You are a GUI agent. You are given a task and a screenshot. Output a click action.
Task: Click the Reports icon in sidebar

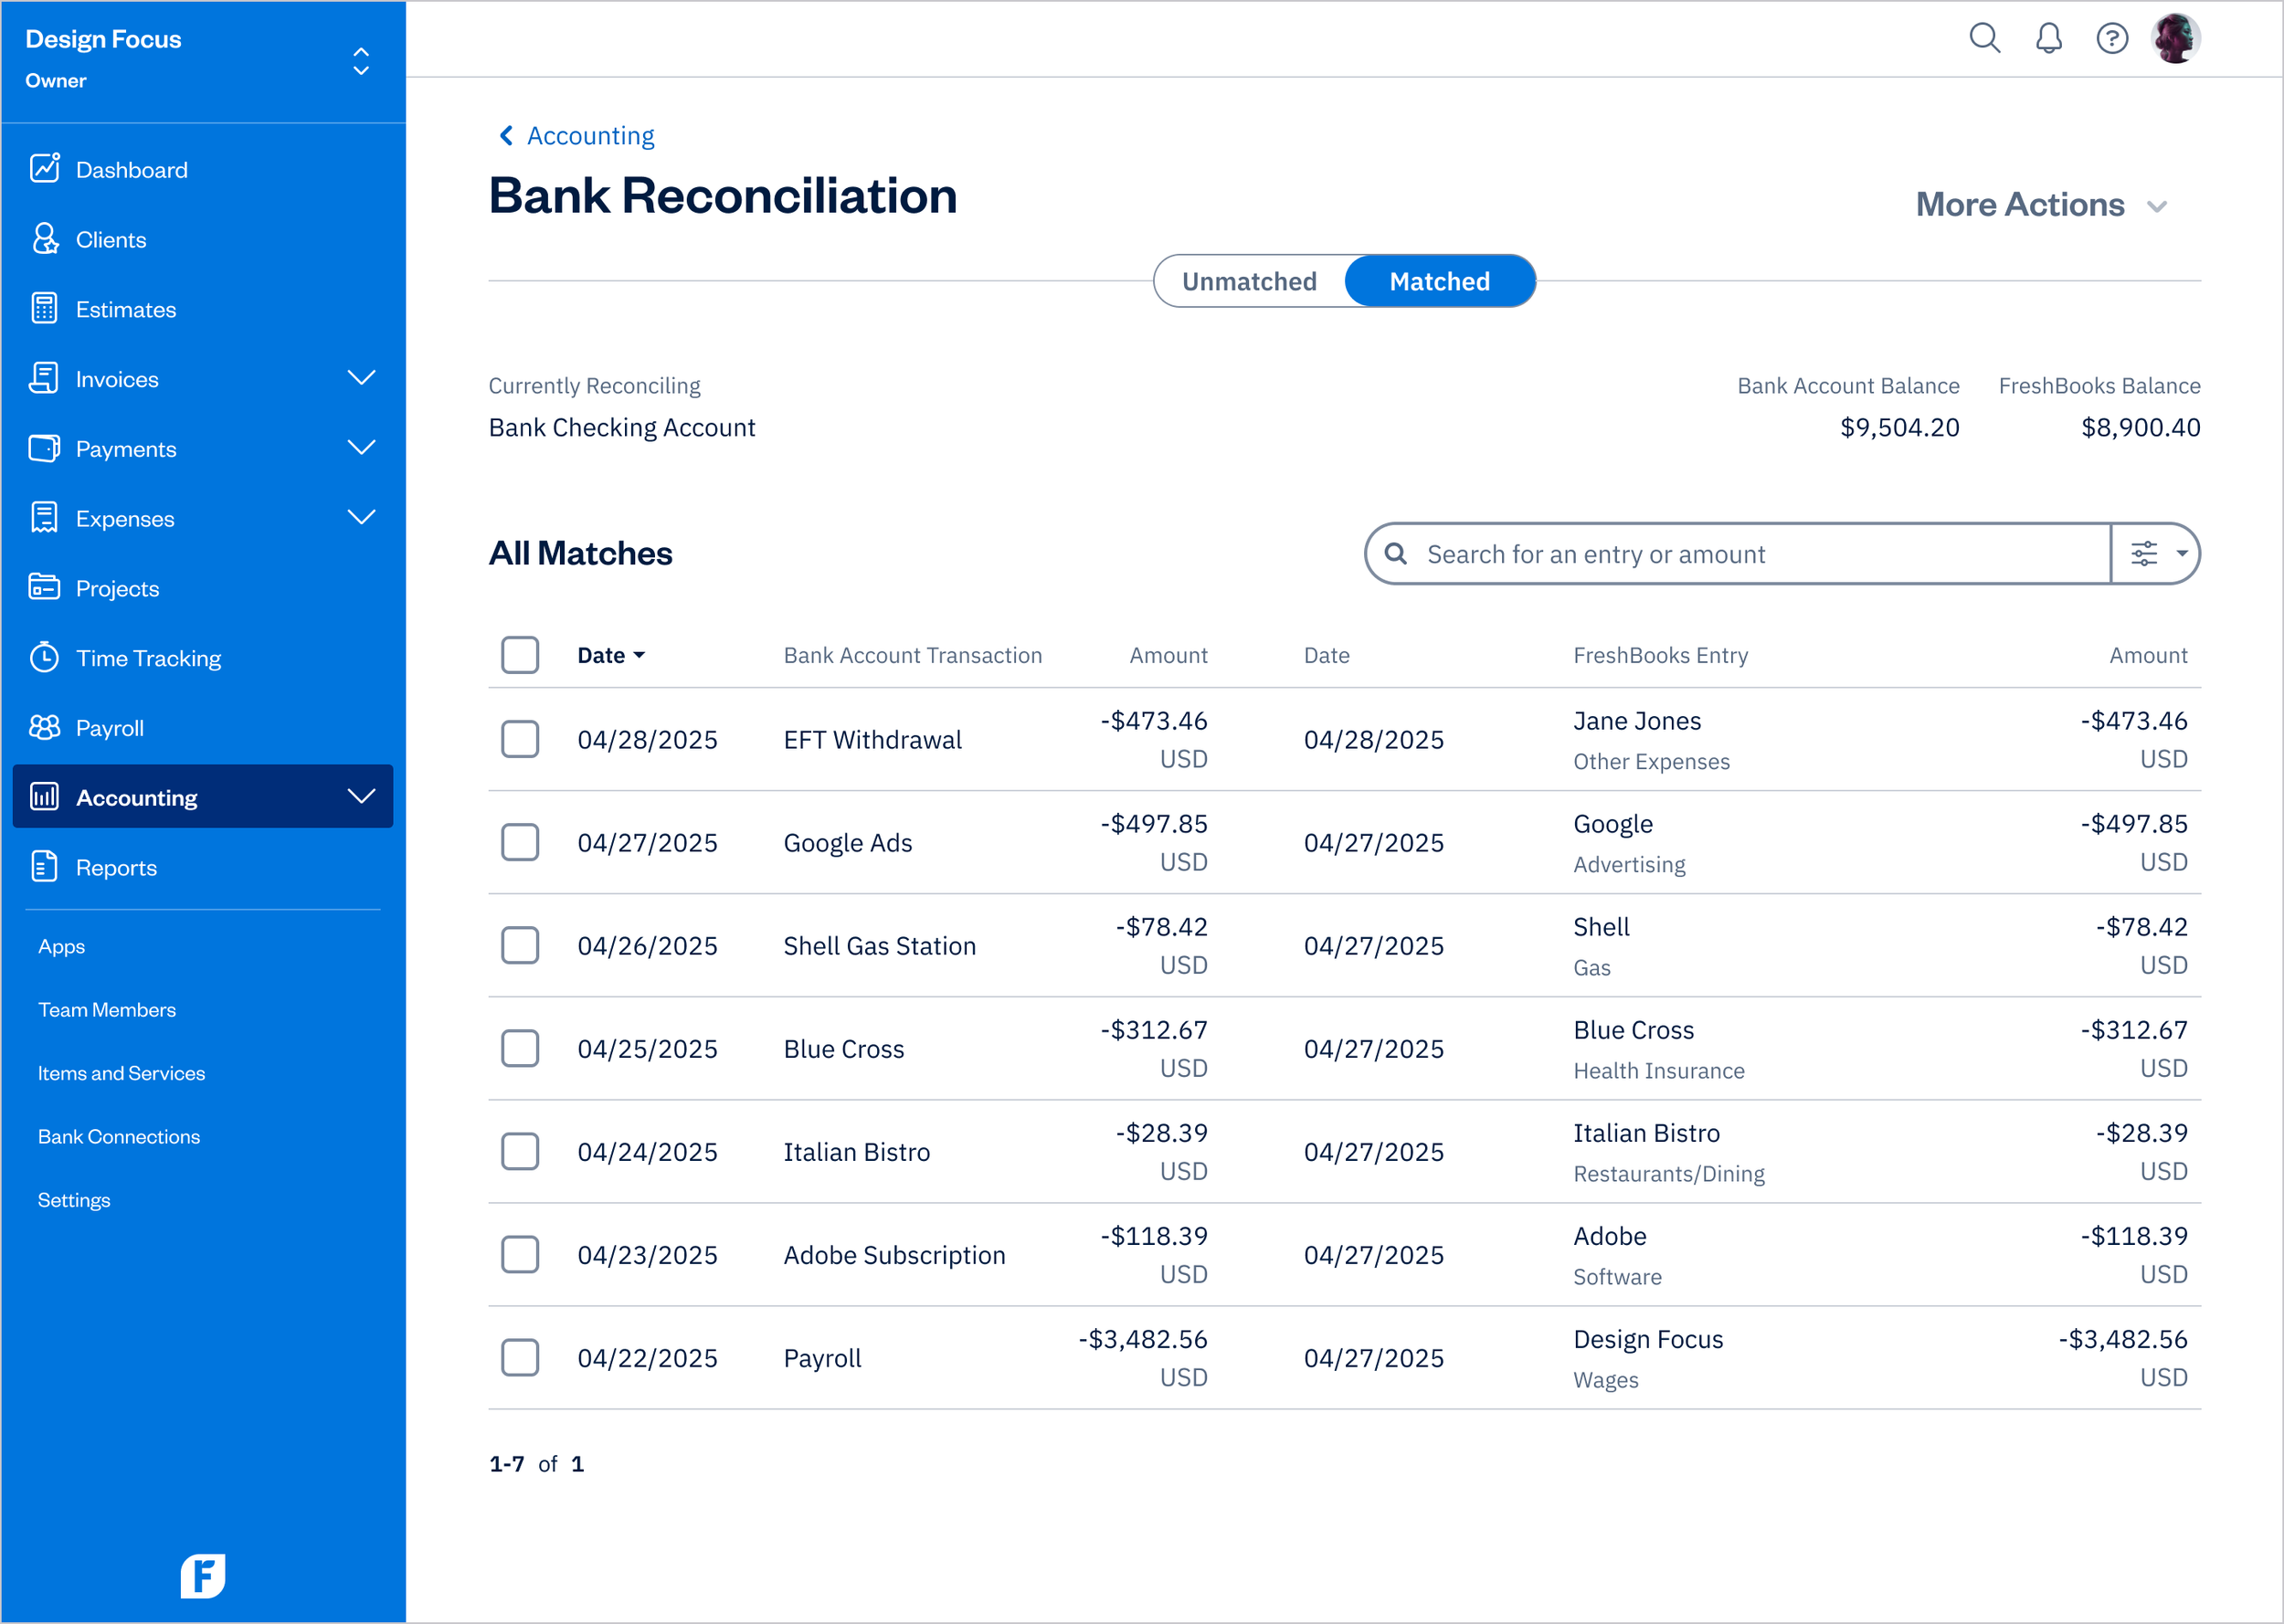click(x=44, y=866)
